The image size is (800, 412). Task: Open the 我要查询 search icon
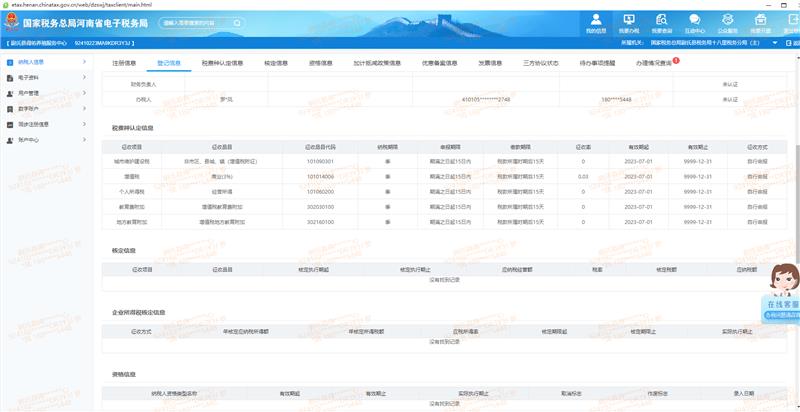[661, 19]
